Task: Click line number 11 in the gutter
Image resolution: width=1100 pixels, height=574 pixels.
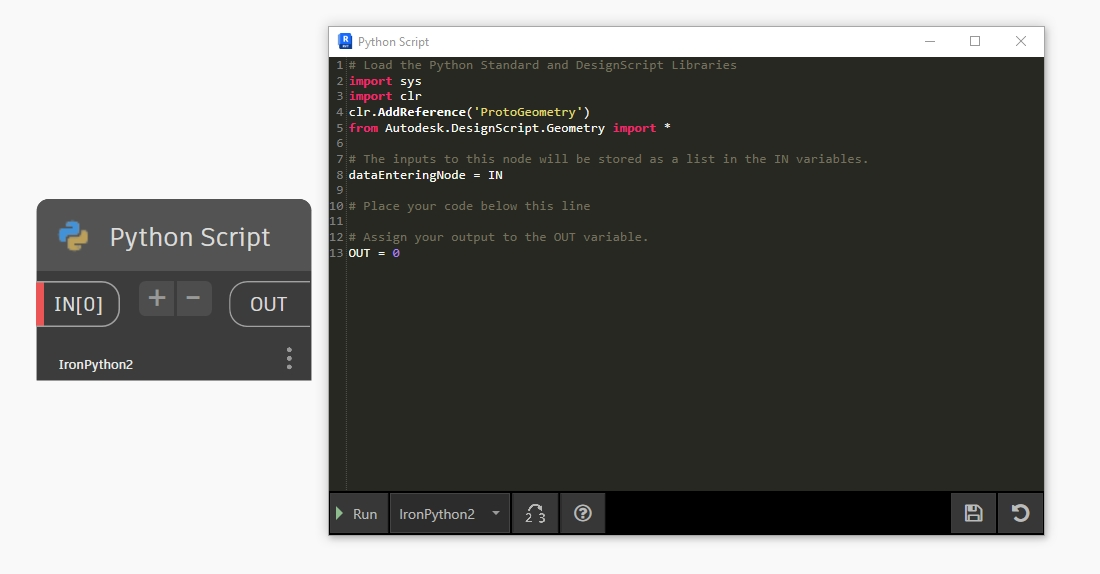Action: click(337, 221)
